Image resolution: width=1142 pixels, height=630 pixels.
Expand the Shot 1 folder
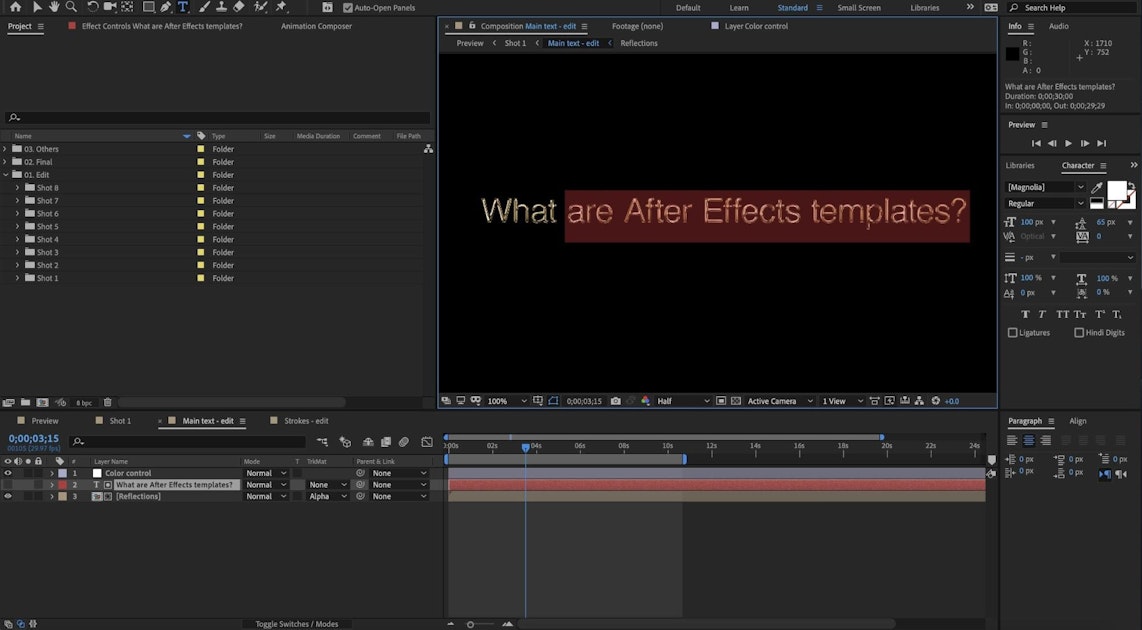(17, 278)
